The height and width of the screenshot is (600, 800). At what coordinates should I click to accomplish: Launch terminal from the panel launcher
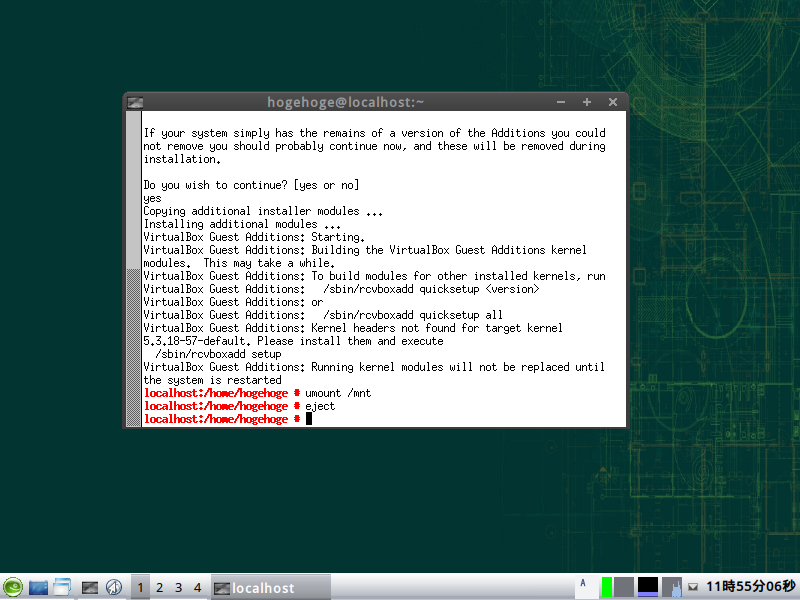click(x=90, y=588)
